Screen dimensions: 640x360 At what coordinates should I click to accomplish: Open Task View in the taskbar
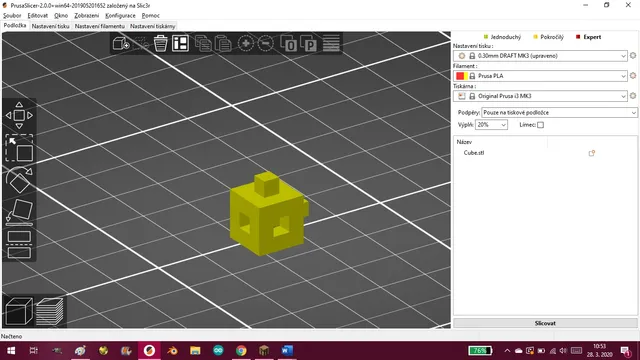click(x=34, y=351)
